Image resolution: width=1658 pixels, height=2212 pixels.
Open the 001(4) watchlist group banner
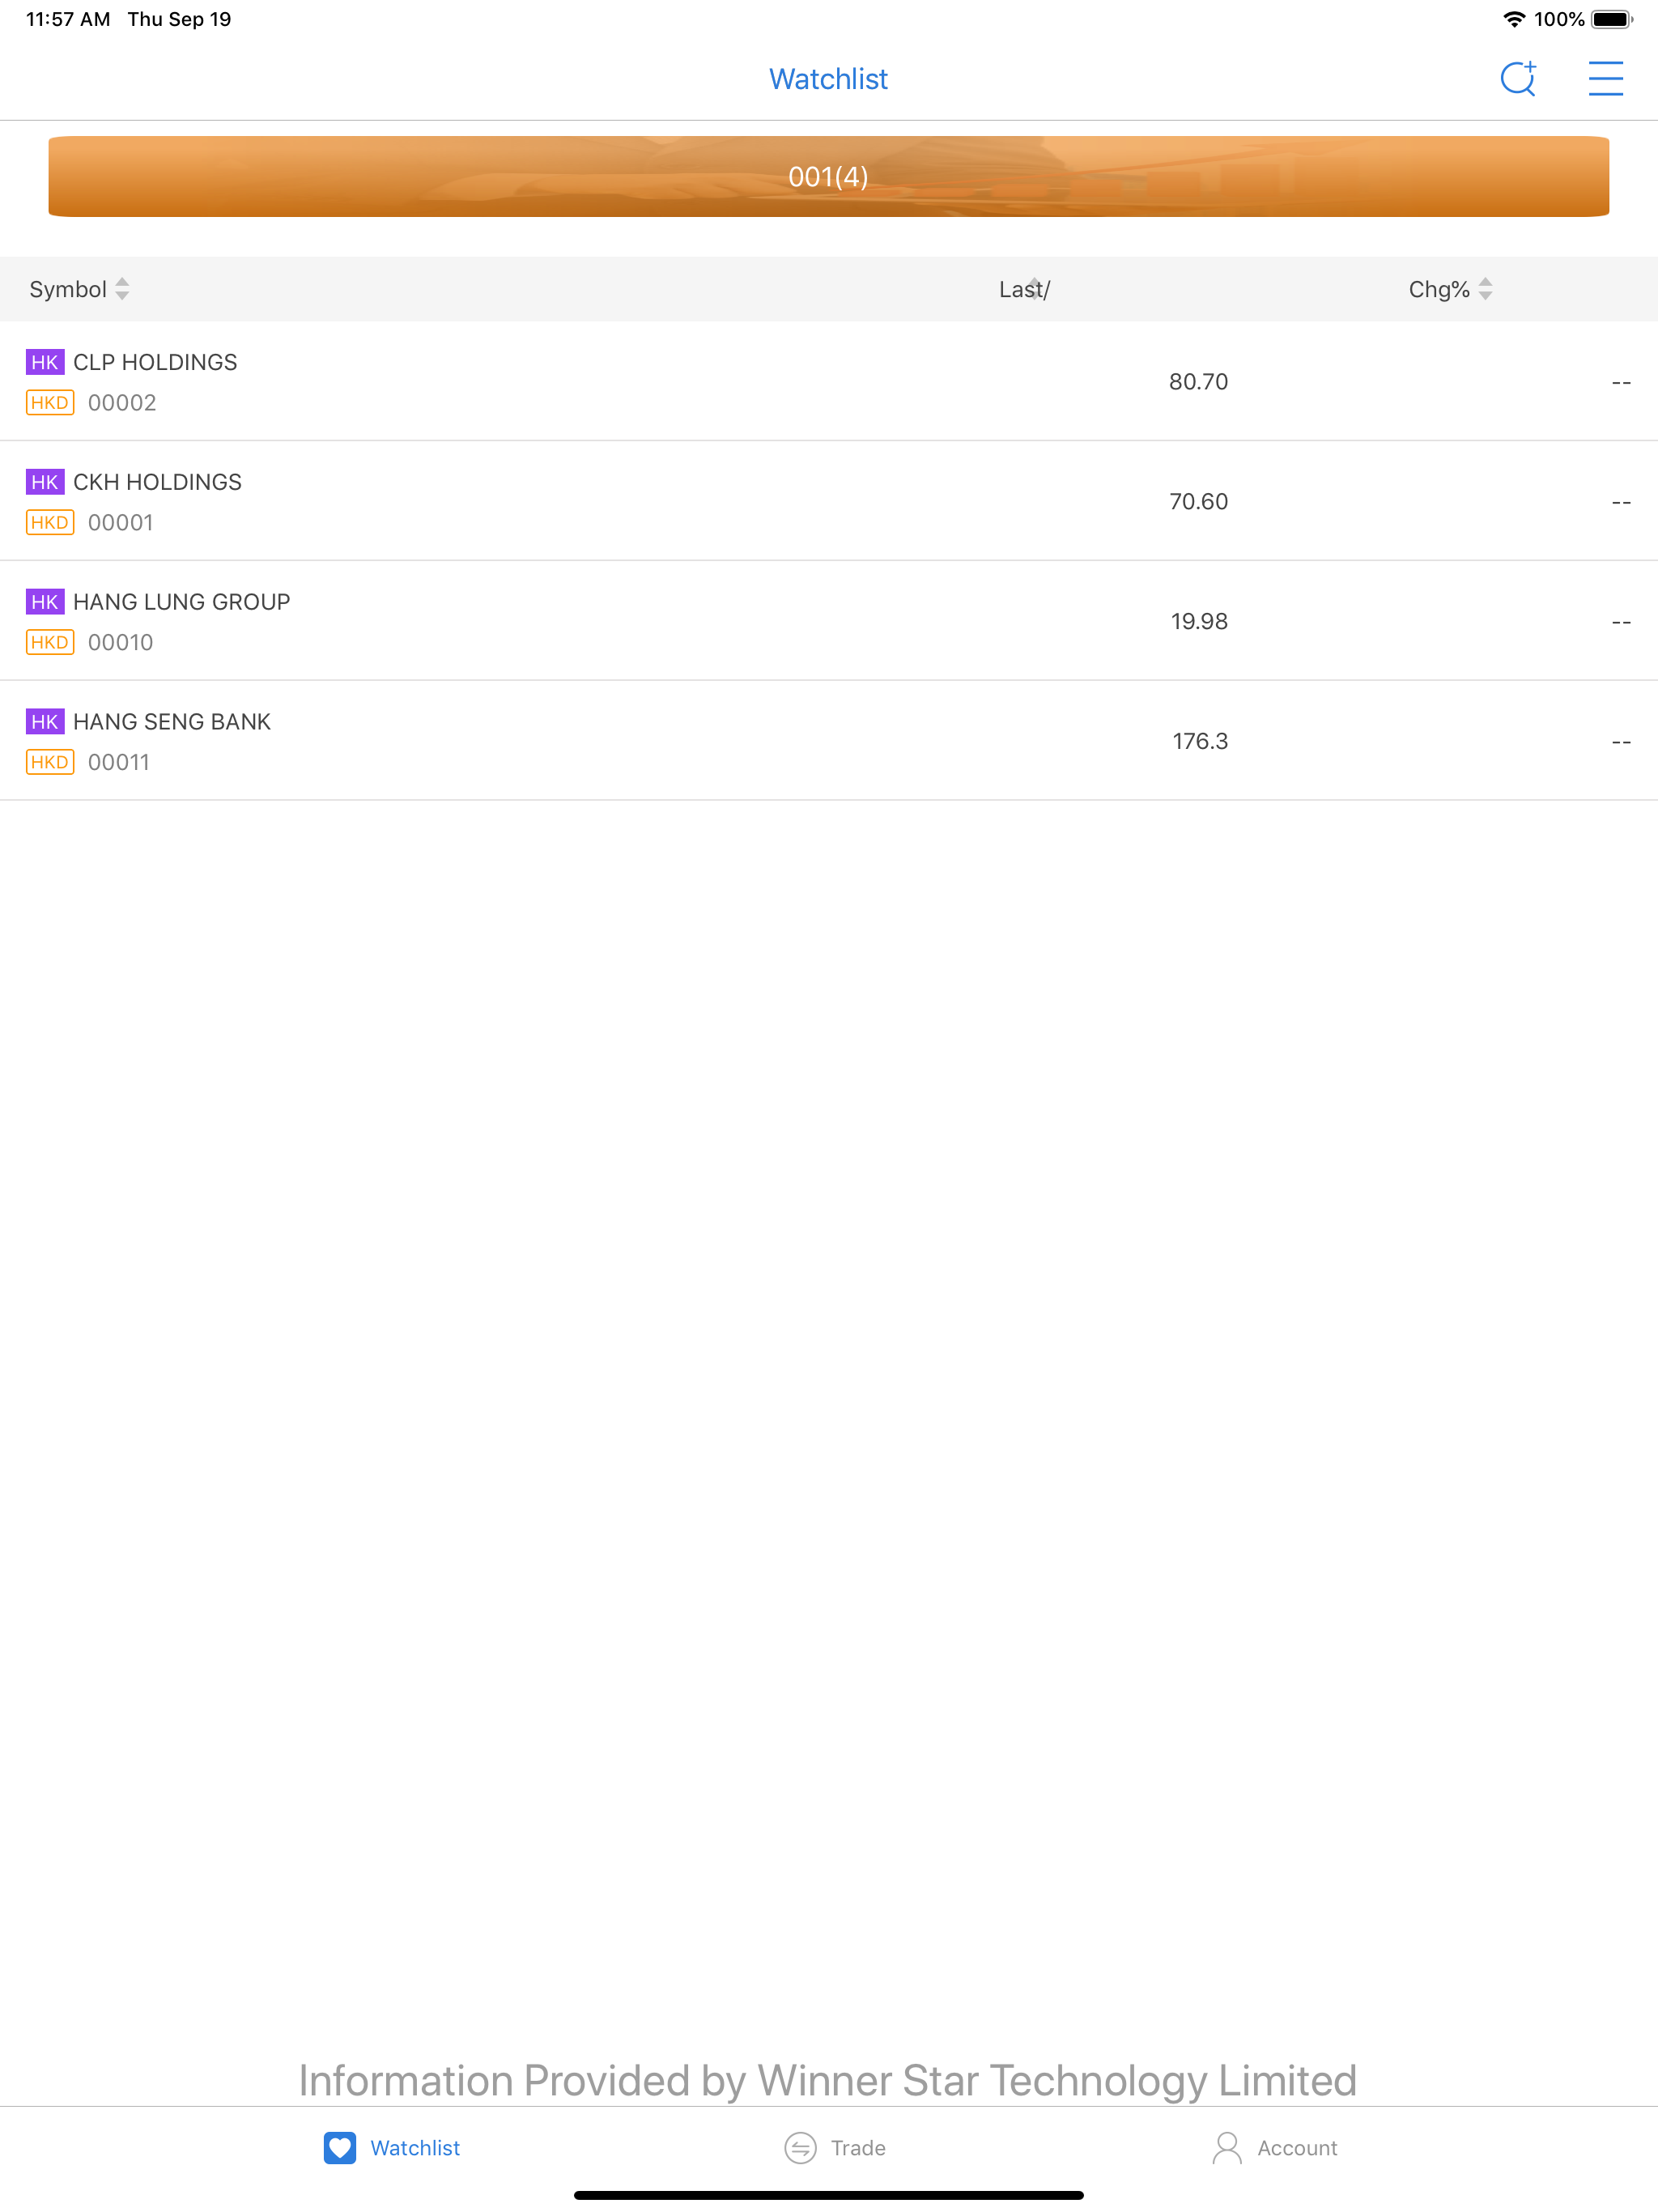click(829, 176)
